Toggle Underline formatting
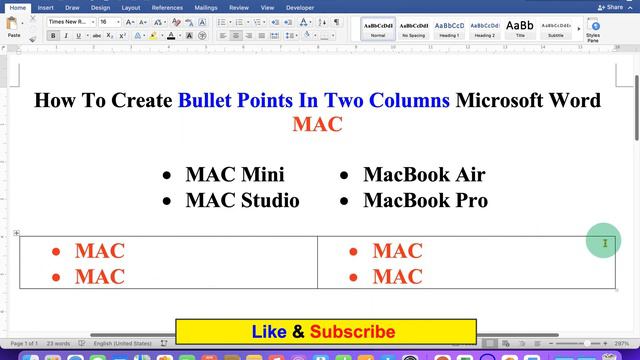640x360 pixels. [78, 36]
